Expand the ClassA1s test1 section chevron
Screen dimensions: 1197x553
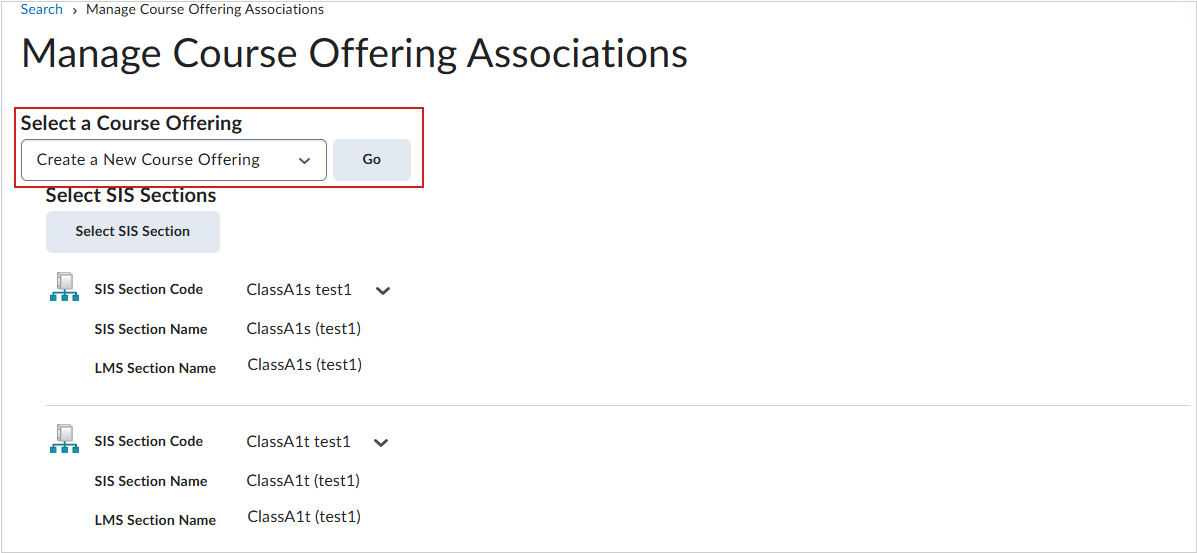[x=382, y=291]
